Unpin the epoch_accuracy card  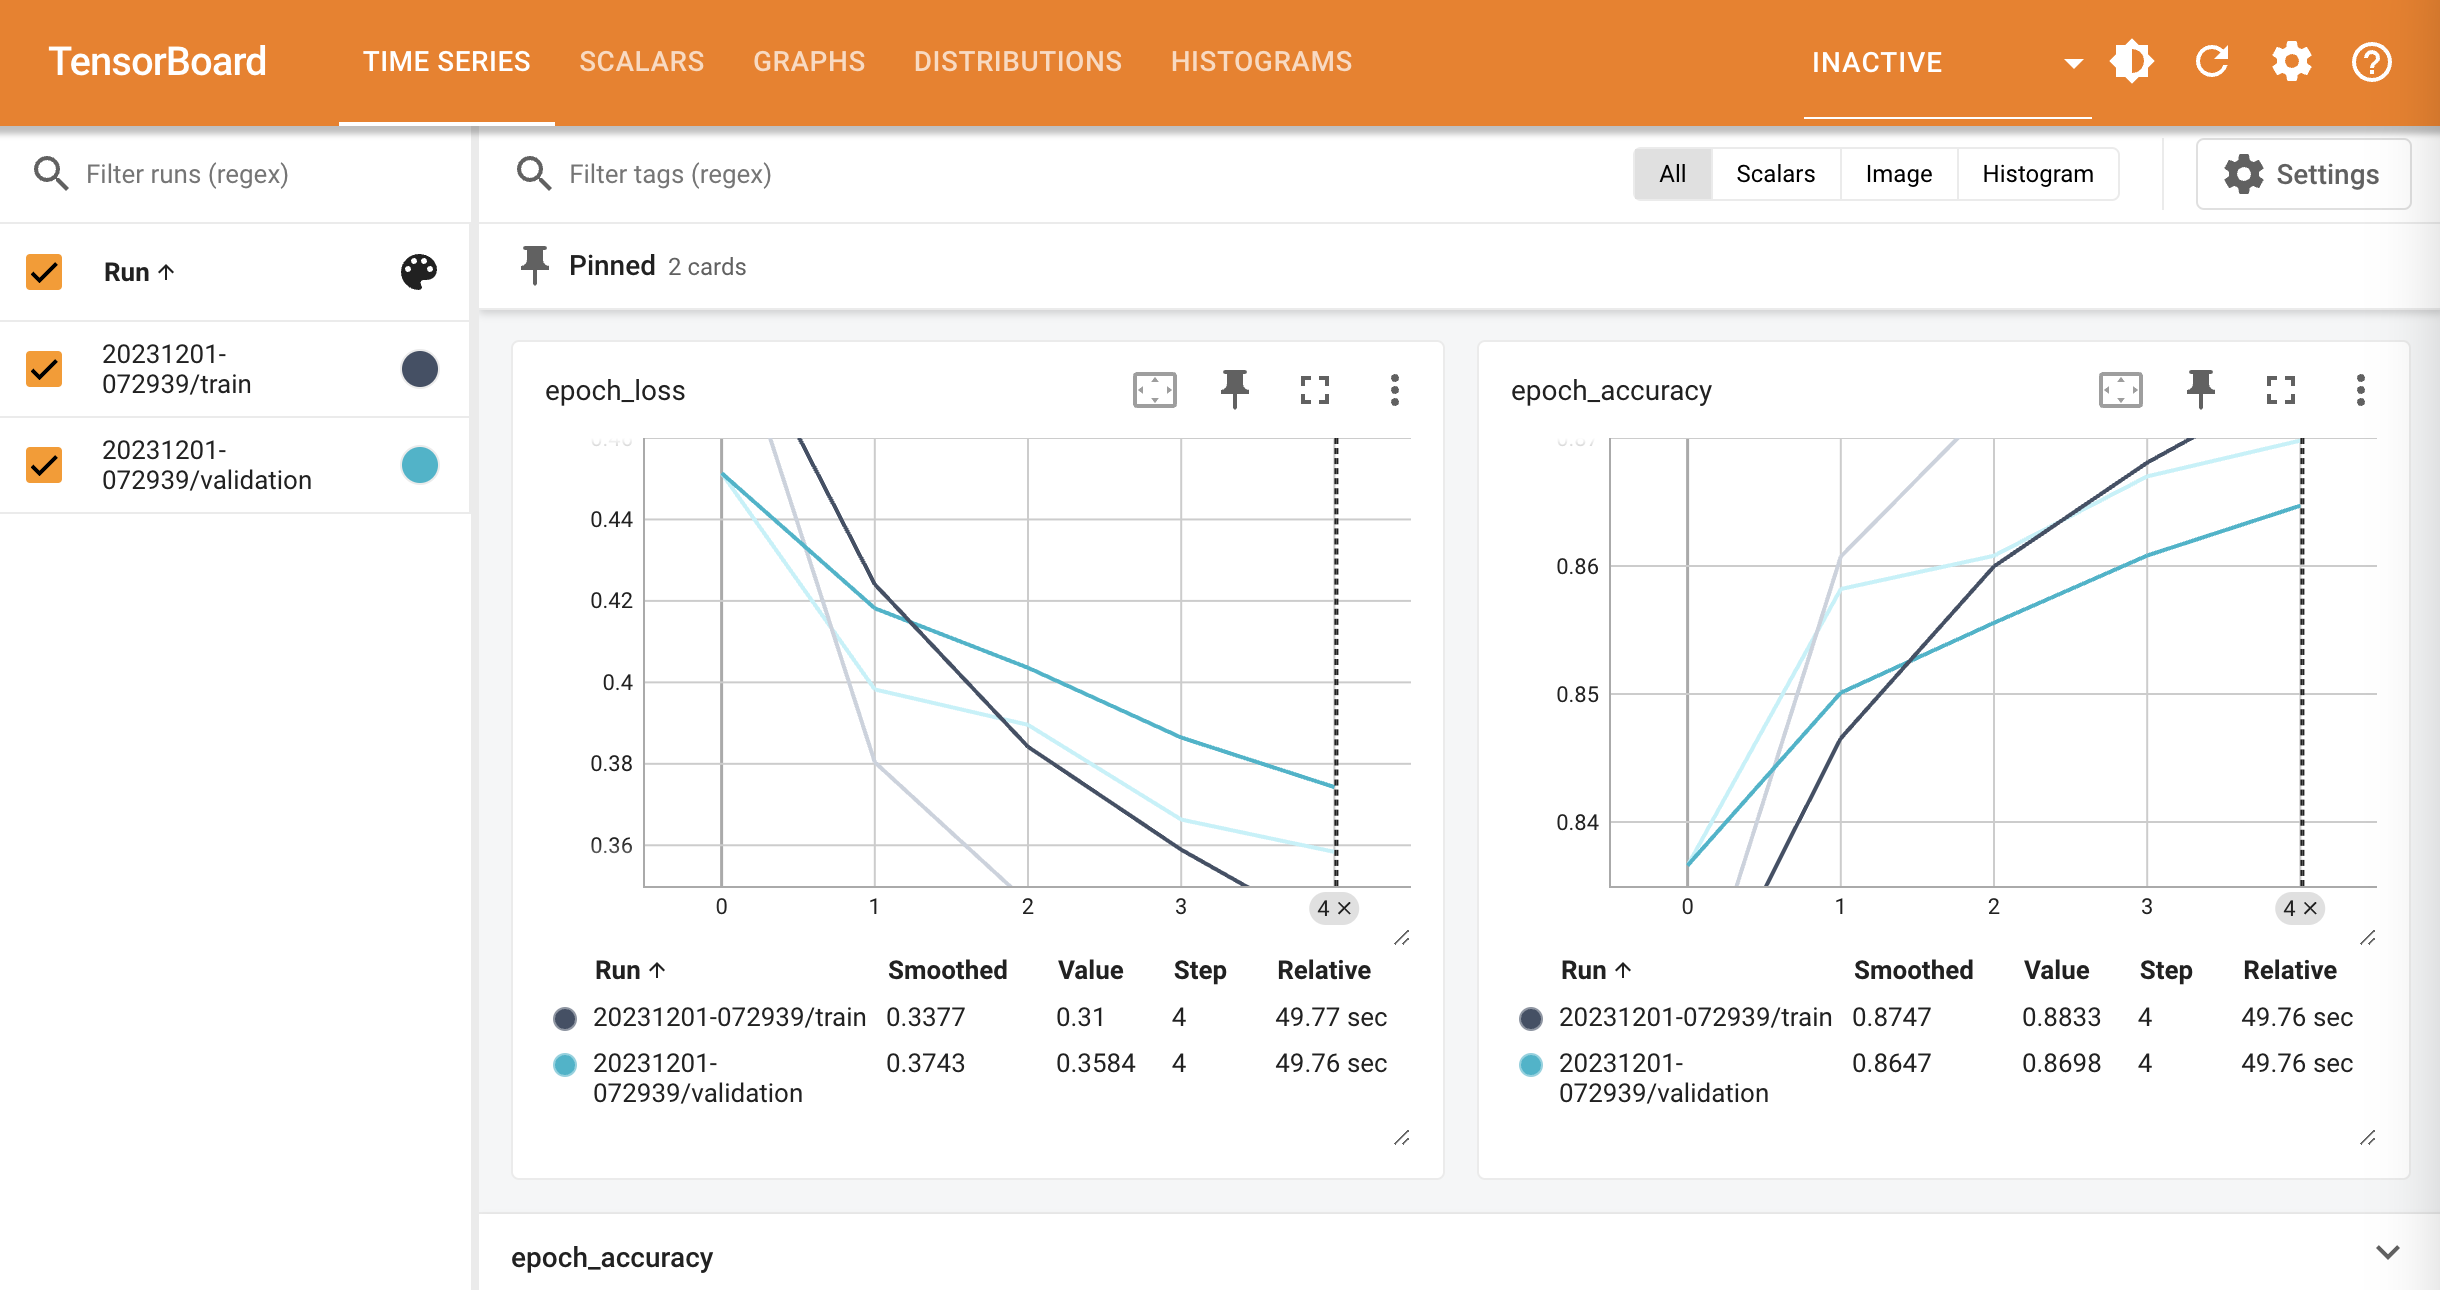2201,390
